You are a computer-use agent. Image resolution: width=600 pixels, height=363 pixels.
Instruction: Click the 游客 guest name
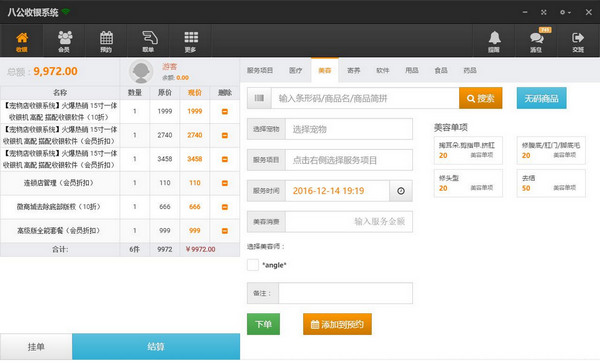[x=170, y=67]
